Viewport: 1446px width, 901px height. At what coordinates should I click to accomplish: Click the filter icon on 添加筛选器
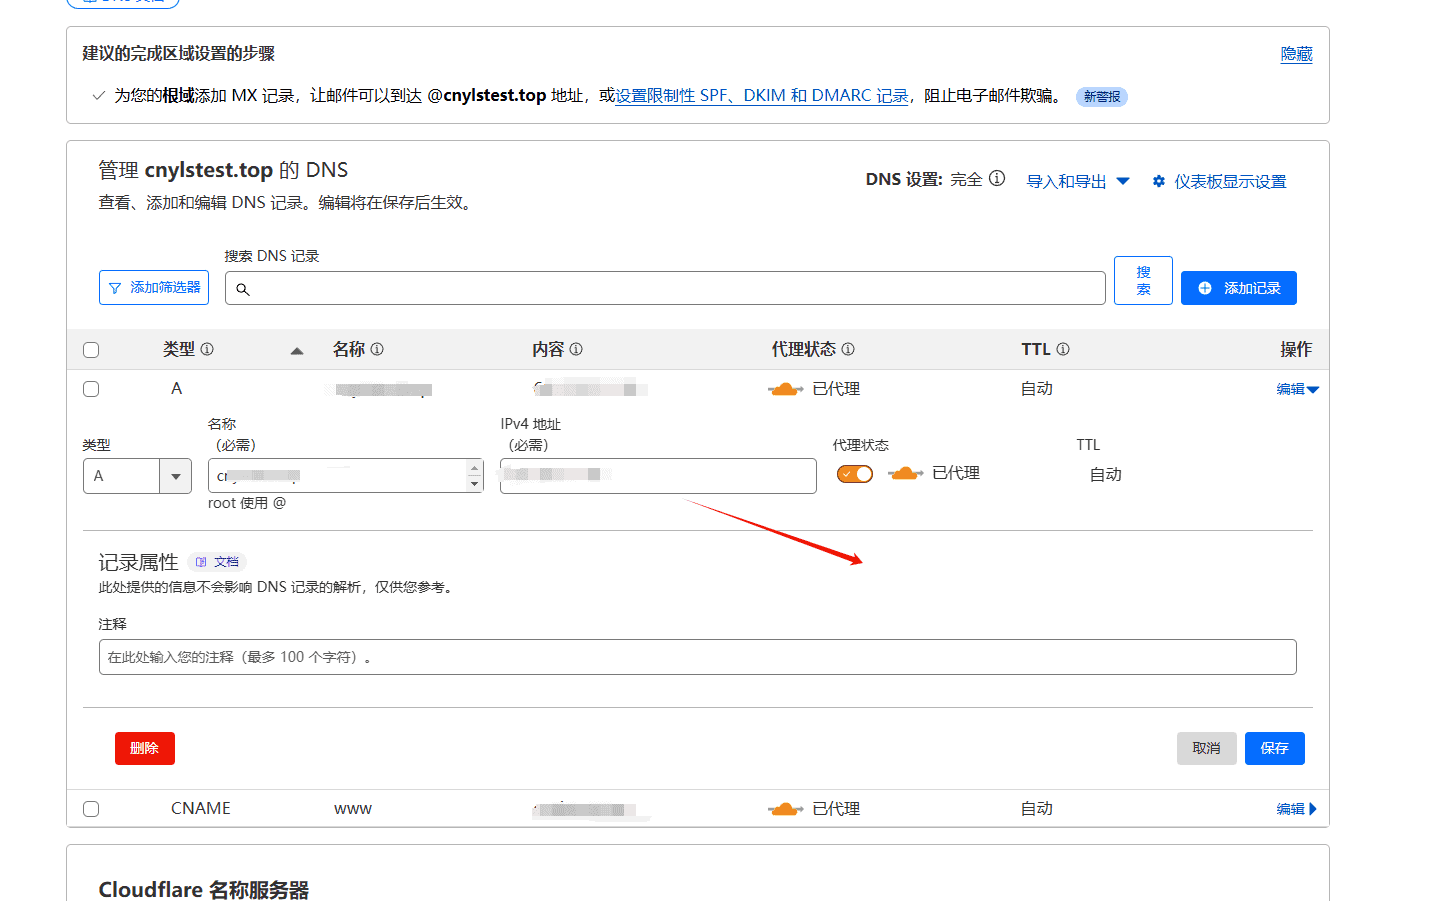[118, 287]
